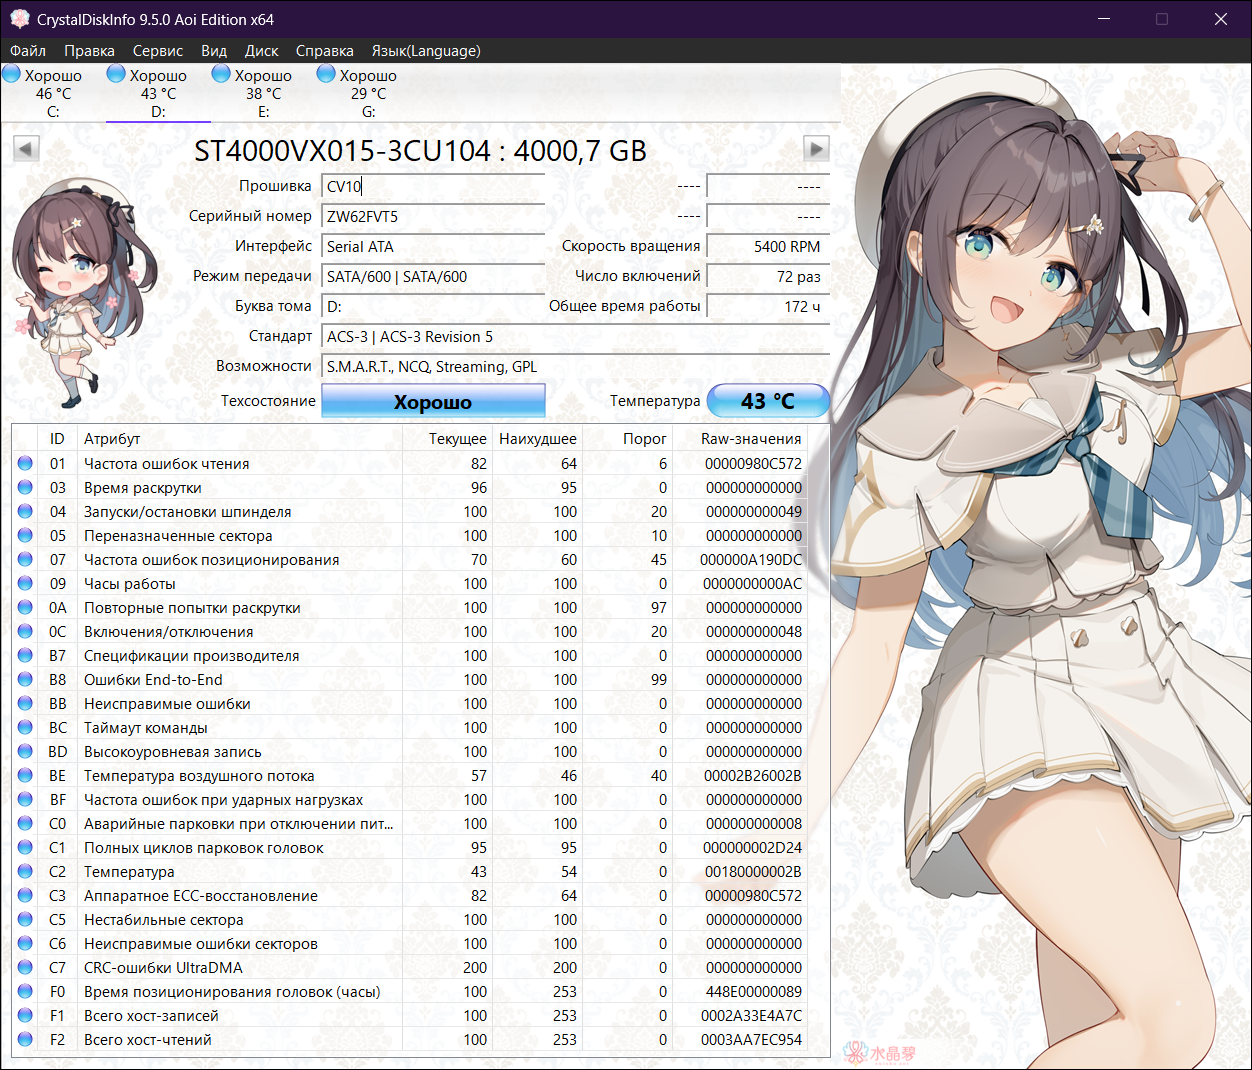Click the SATA/600 transfer mode field
Viewport: 1252px width, 1070px height.
433,276
